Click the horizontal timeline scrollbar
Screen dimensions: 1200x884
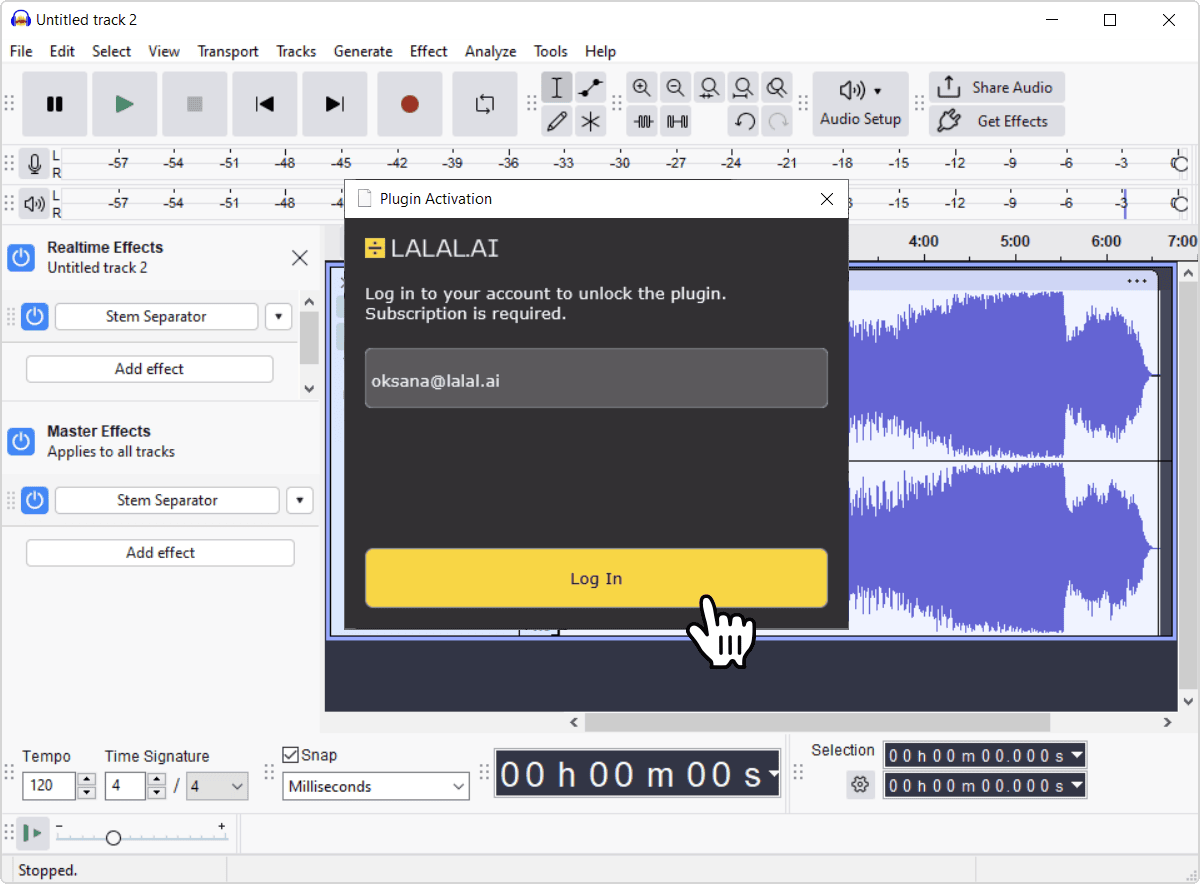[817, 722]
